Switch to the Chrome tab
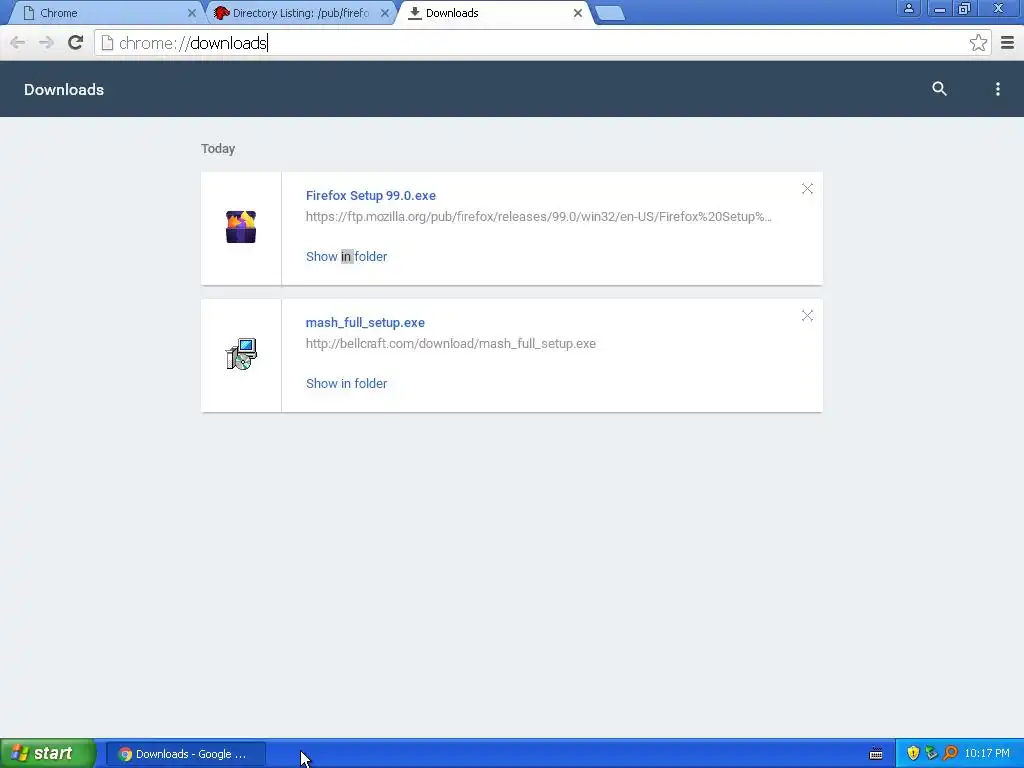Viewport: 1024px width, 768px height. [104, 13]
